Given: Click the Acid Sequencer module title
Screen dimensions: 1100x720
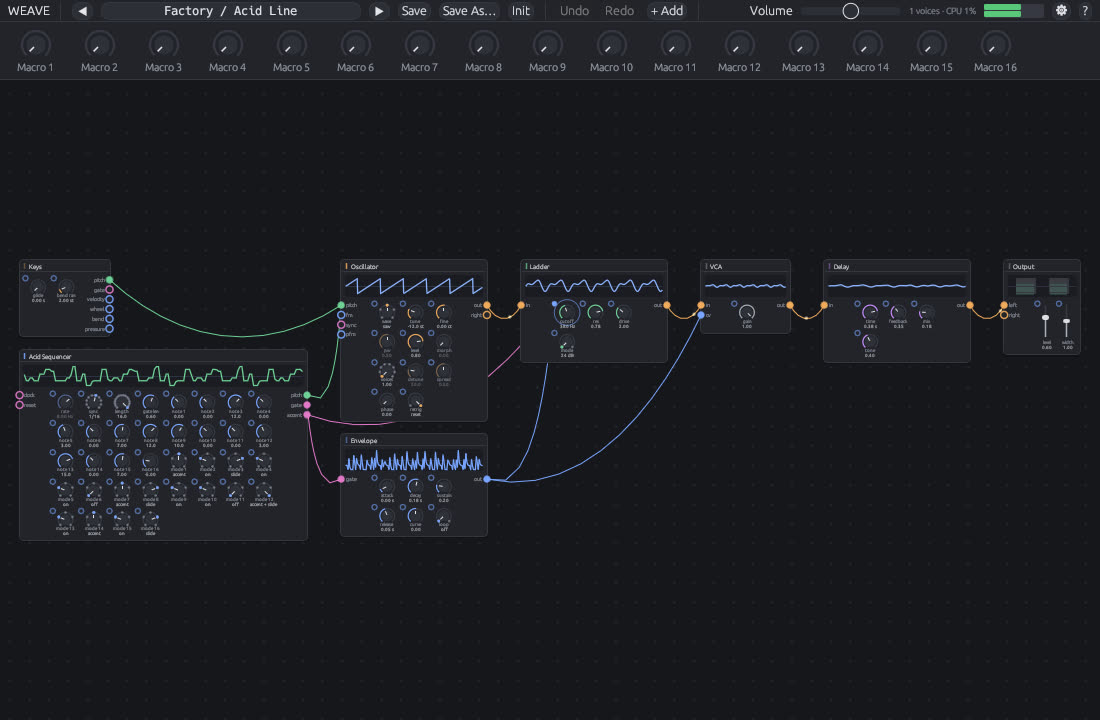Looking at the screenshot, I should pos(50,356).
